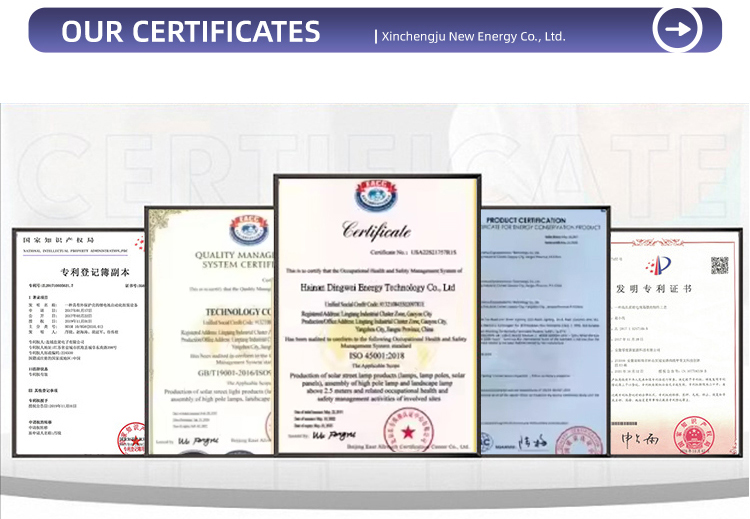Click the cursive Certificate title

click(376, 231)
